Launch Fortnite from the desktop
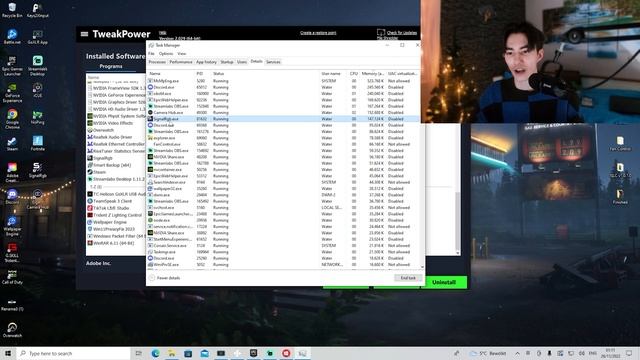The height and width of the screenshot is (360, 640). [x=38, y=144]
